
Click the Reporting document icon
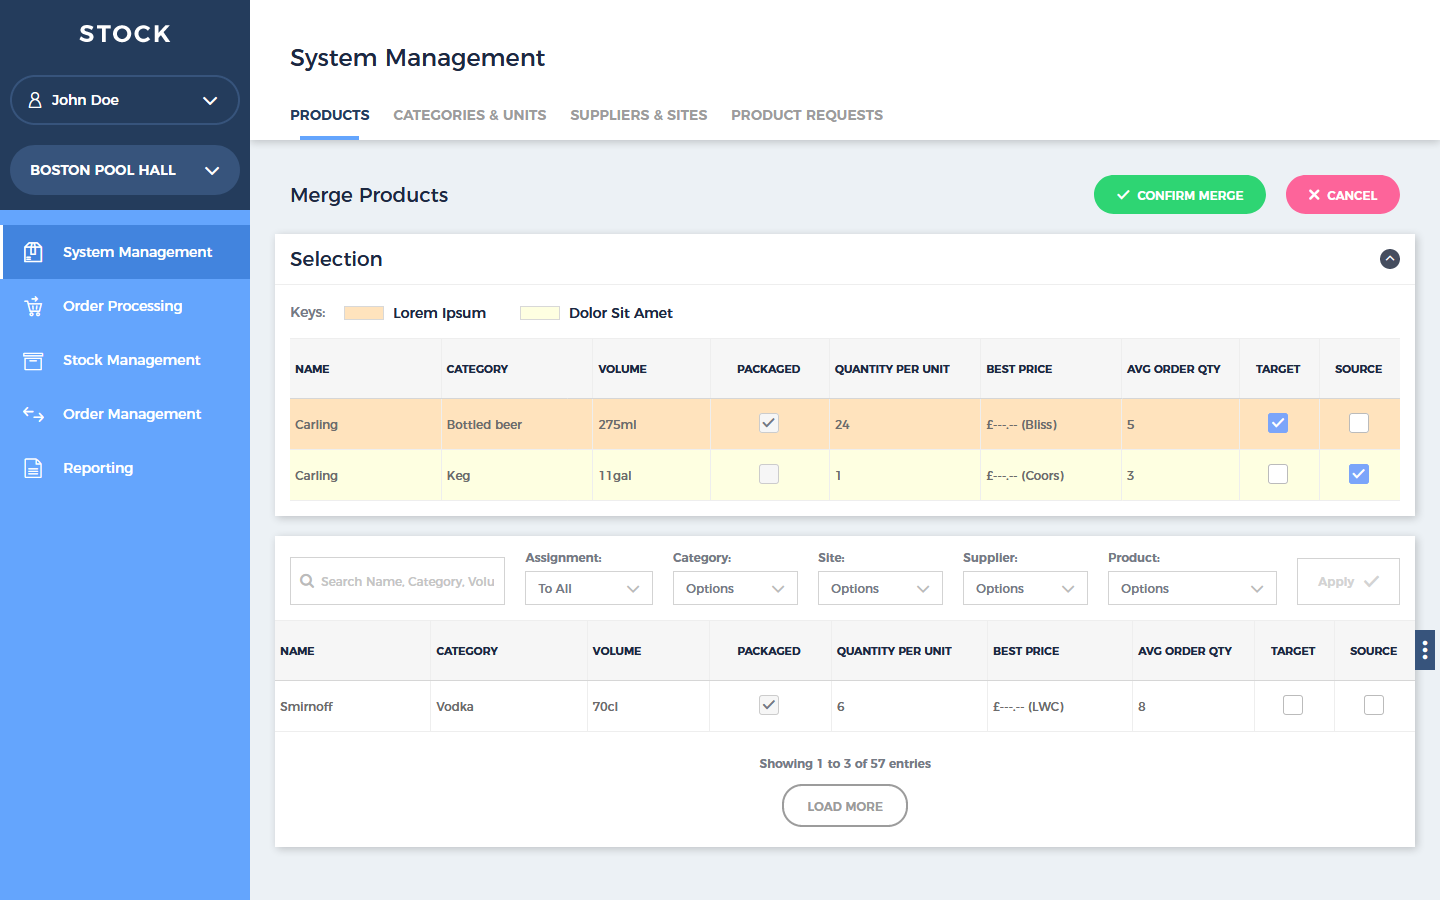[33, 468]
